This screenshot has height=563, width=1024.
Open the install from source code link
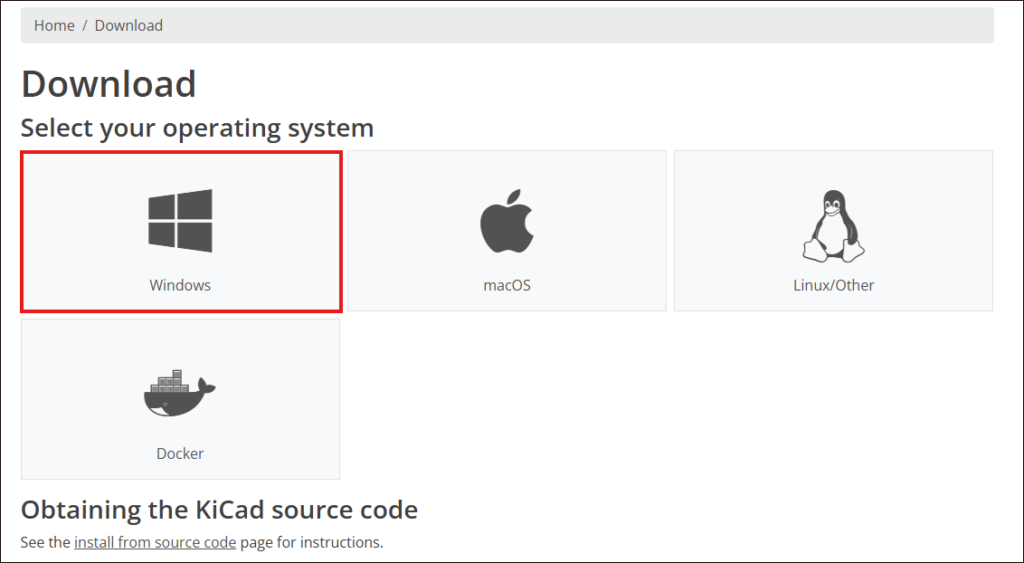click(x=155, y=543)
